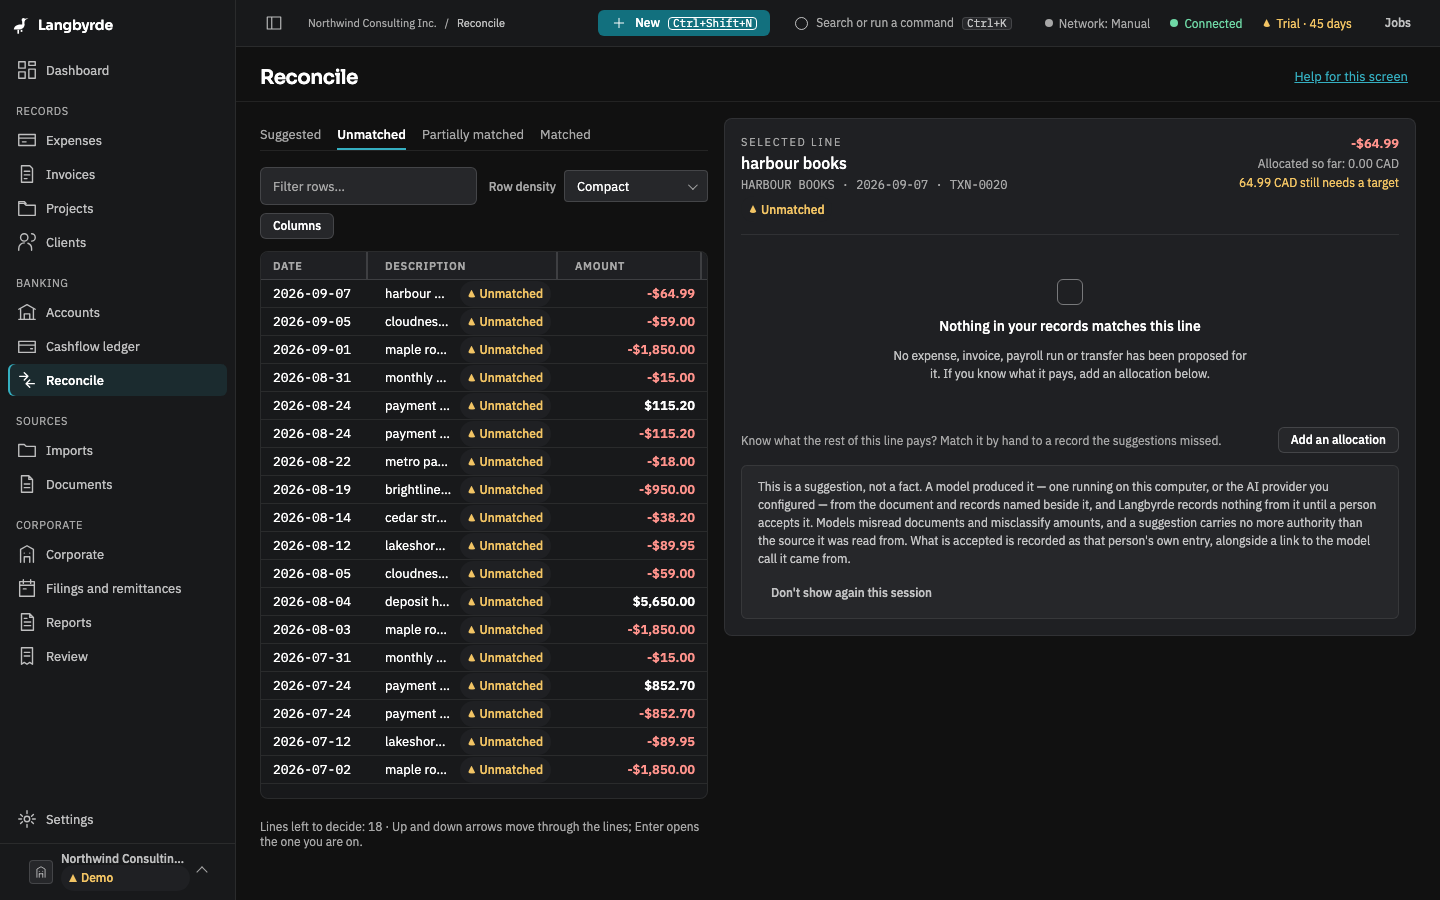Screen dimensions: 1440x900
Task: Open the Invoices page
Action: pyautogui.click(x=118, y=175)
